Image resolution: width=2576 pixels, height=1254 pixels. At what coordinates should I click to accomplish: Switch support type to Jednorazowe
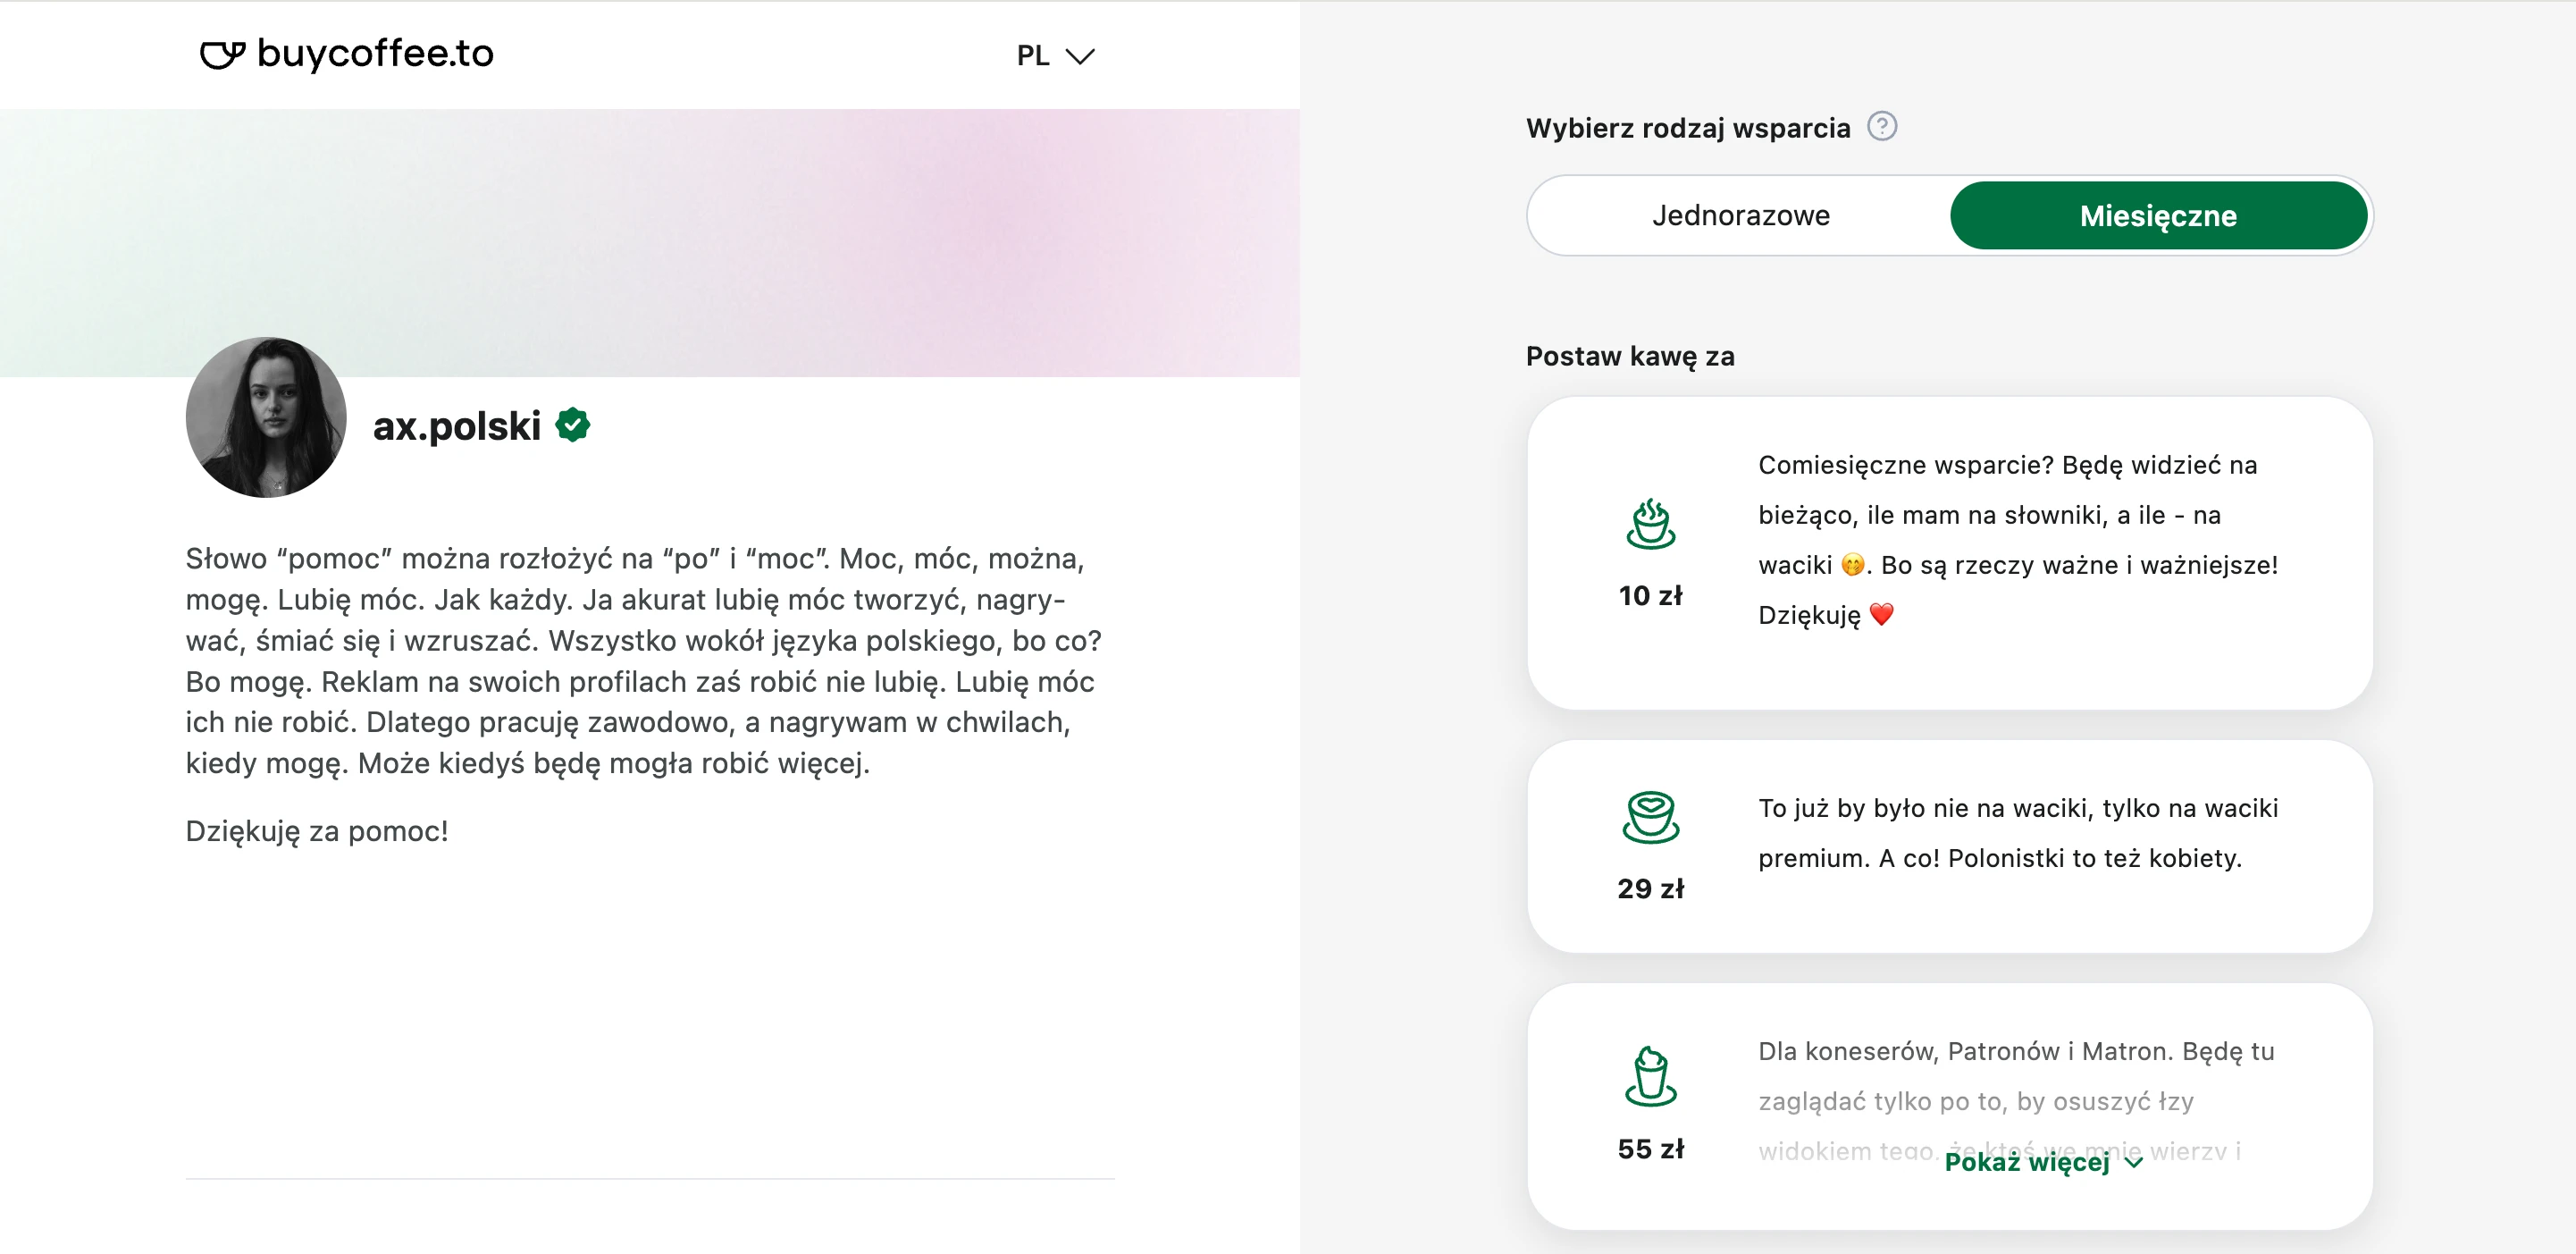click(1740, 215)
